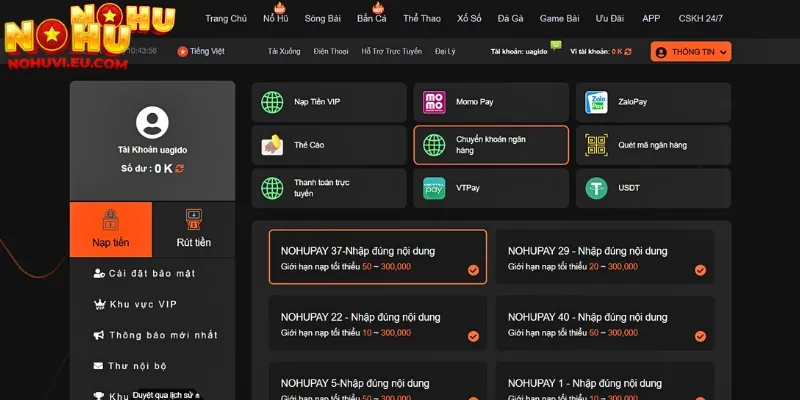Select Thanh toán trực tuyến option
This screenshot has height=400, width=800.
point(329,188)
